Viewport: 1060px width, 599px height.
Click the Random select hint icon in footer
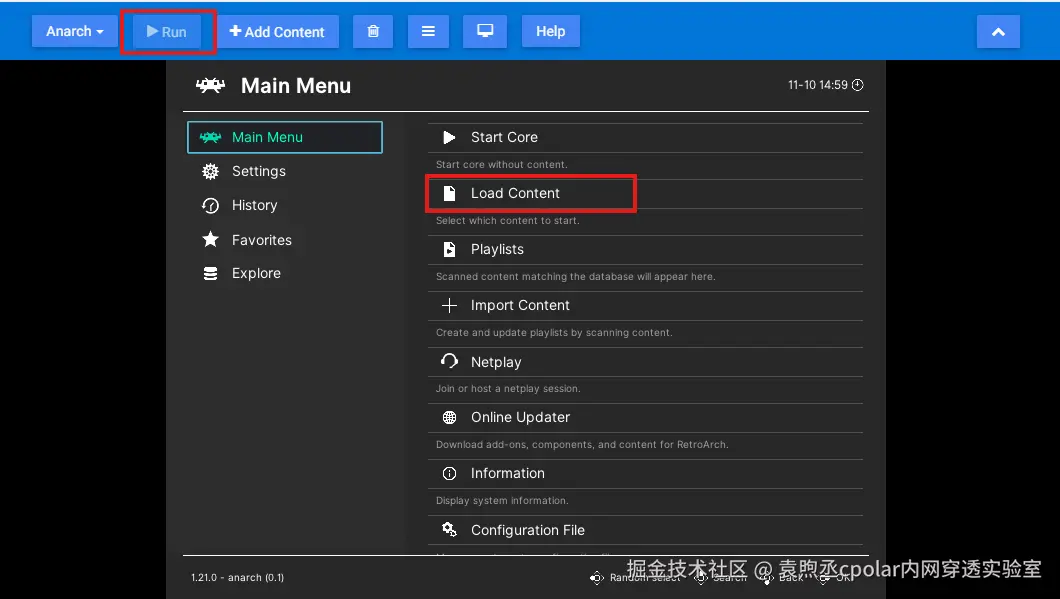click(x=596, y=577)
